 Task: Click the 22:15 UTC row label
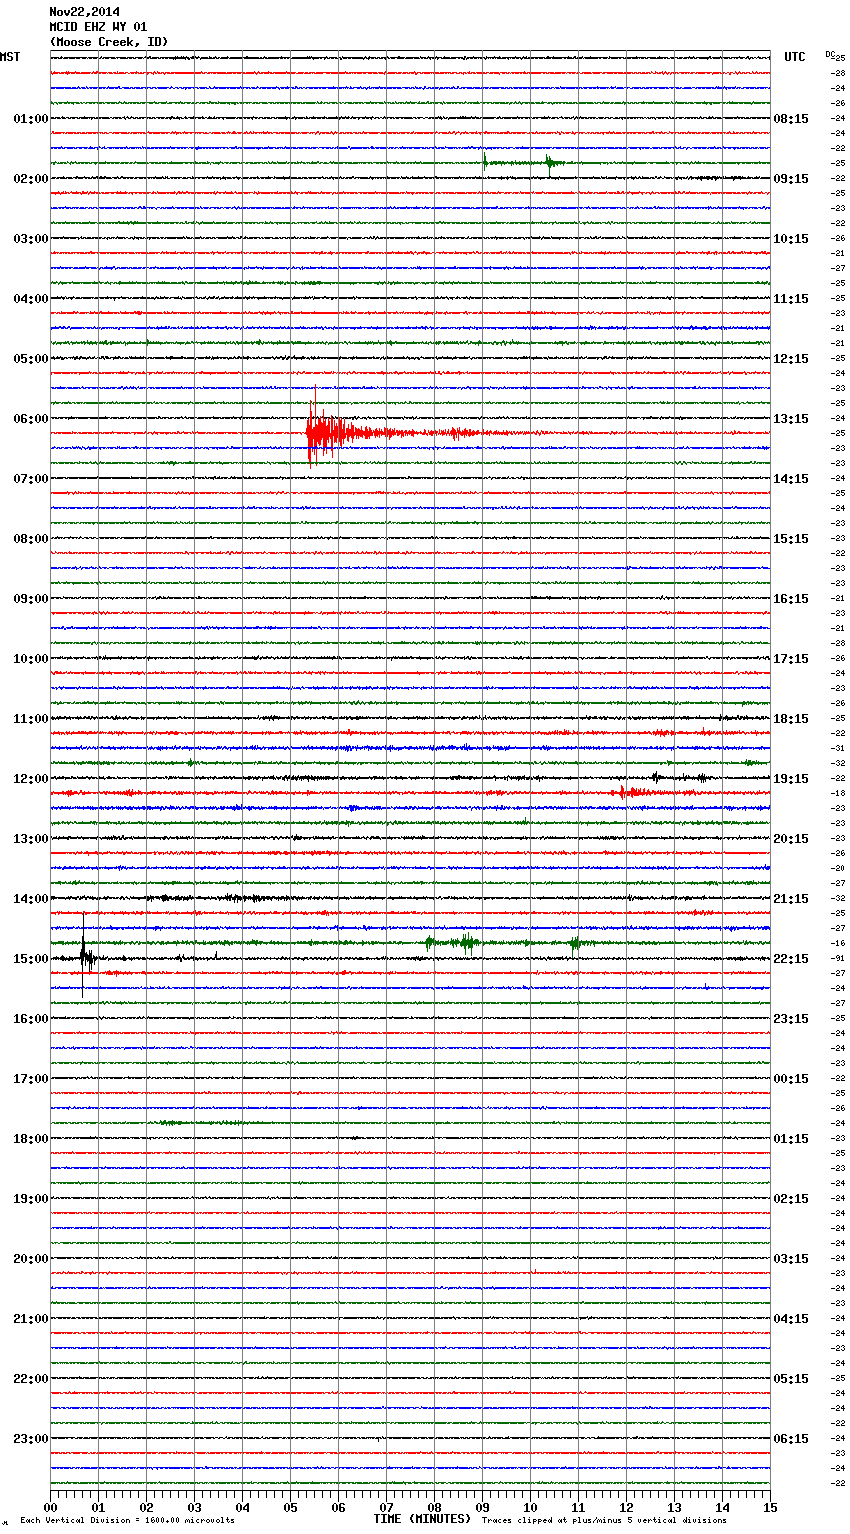click(791, 959)
